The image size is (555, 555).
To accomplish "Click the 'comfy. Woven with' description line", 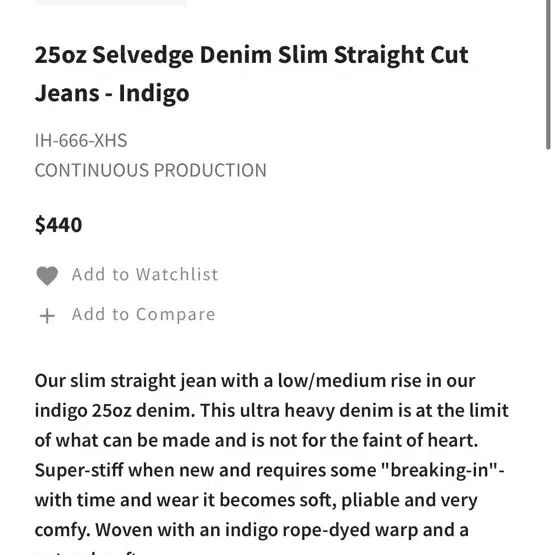I will tap(252, 530).
